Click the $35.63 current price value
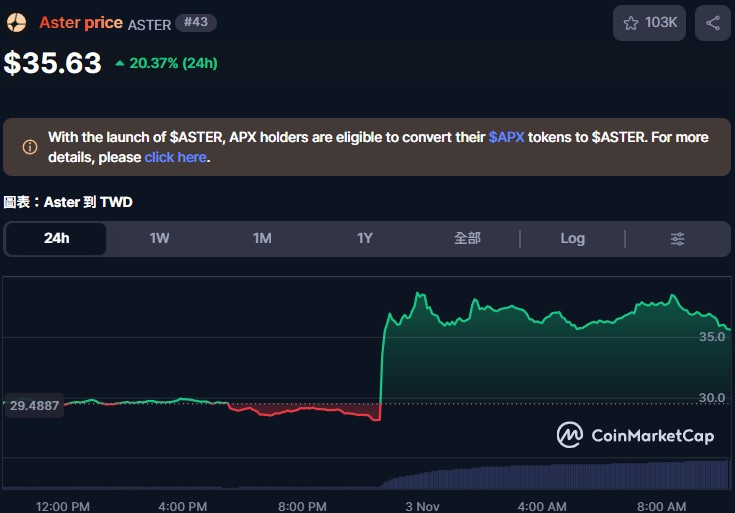735x513 pixels. tap(53, 63)
